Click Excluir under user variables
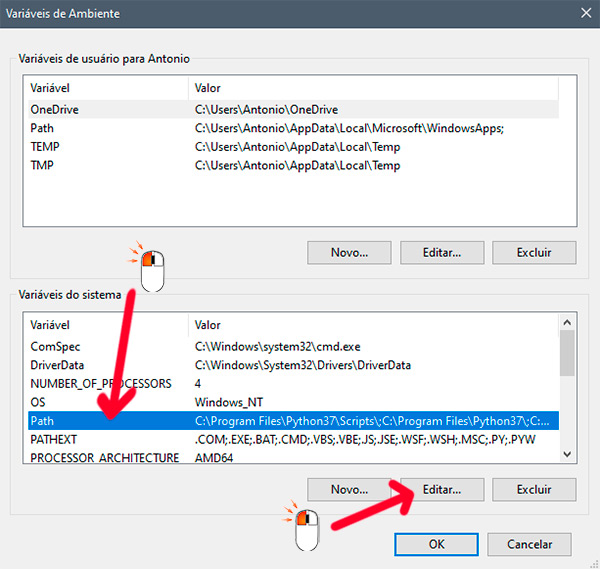Image resolution: width=600 pixels, height=569 pixels. click(534, 253)
